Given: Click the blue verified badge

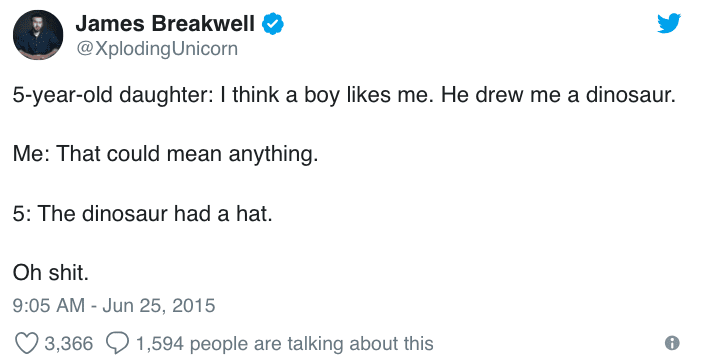Looking at the screenshot, I should click(x=272, y=24).
